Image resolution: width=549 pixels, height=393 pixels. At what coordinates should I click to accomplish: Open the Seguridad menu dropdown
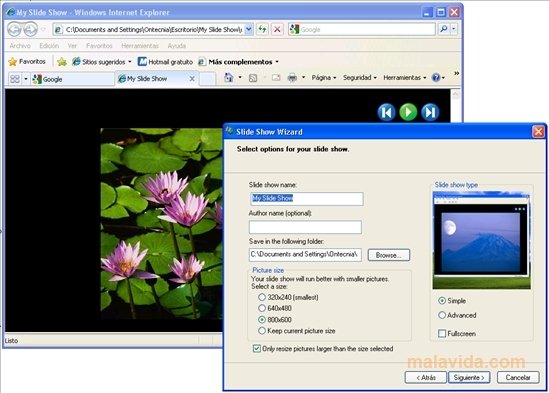(x=360, y=77)
